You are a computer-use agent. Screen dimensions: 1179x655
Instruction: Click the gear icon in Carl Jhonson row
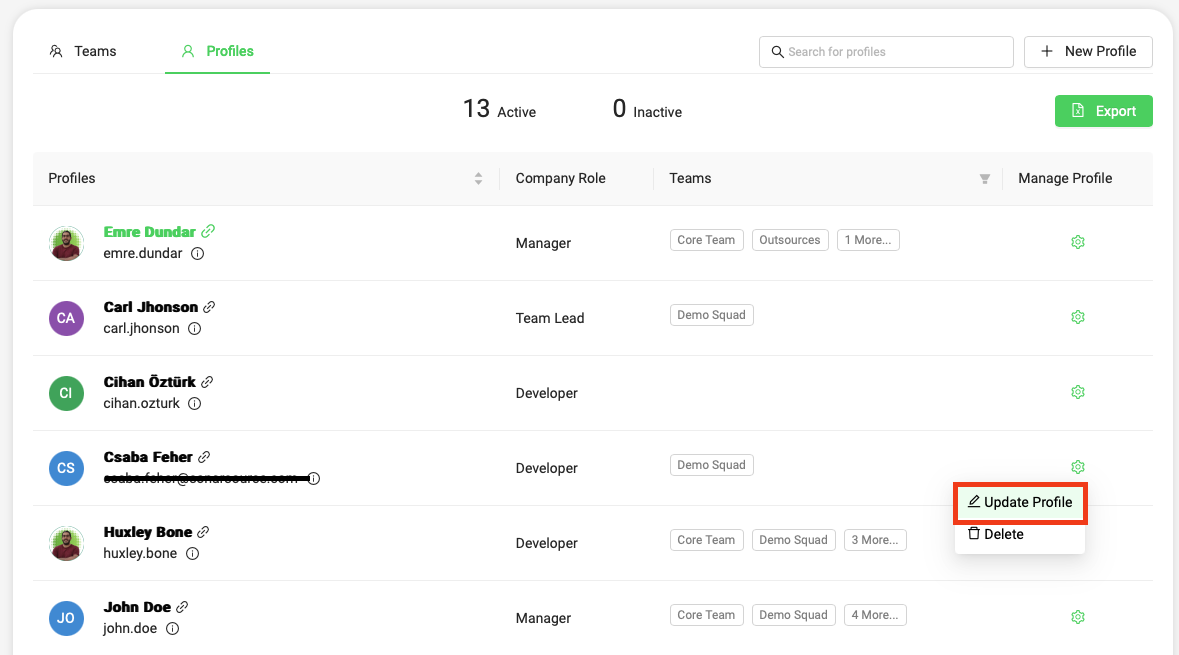[x=1077, y=317]
